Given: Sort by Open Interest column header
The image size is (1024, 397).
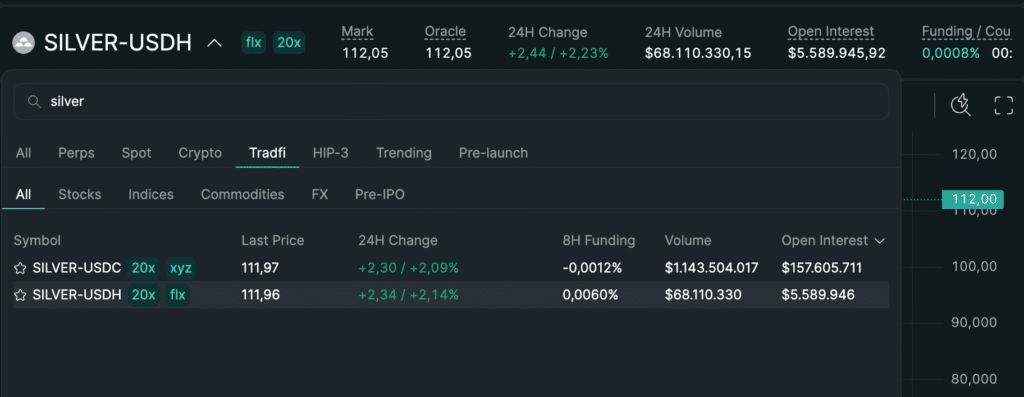Looking at the screenshot, I should (x=825, y=240).
